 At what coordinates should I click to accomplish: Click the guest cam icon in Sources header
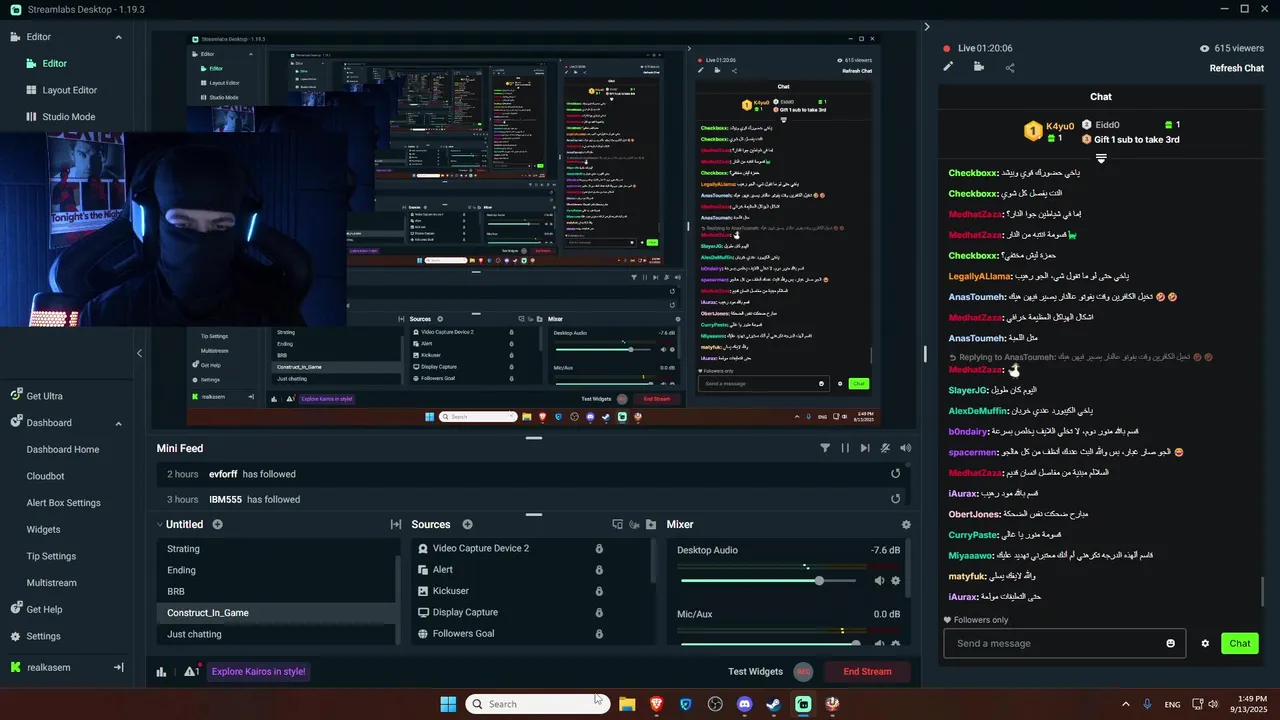(x=634, y=524)
